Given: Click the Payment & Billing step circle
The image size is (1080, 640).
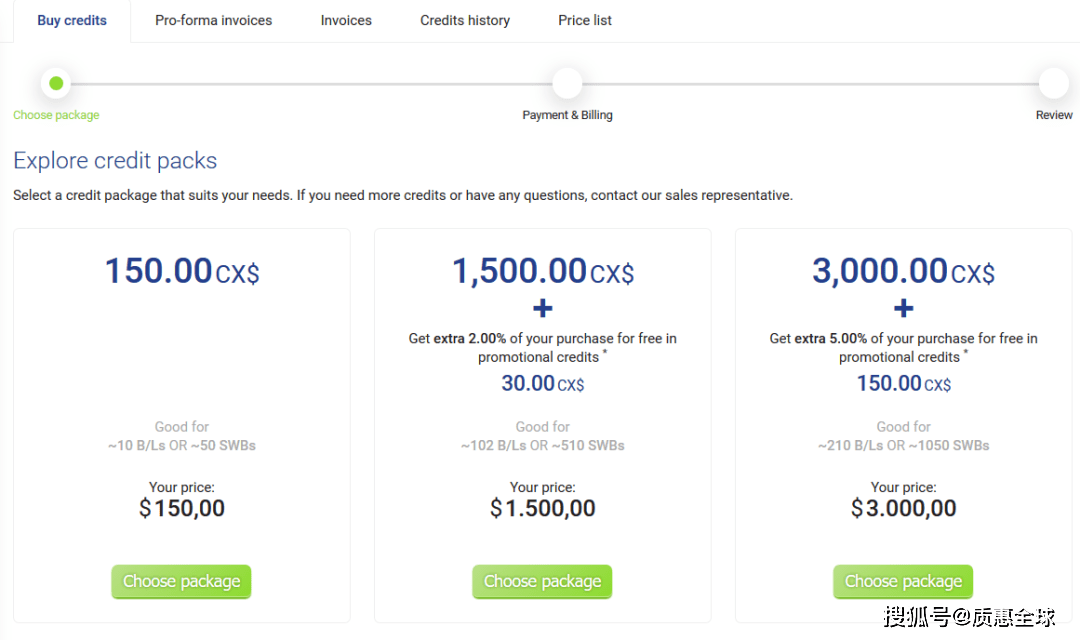Looking at the screenshot, I should pos(567,83).
